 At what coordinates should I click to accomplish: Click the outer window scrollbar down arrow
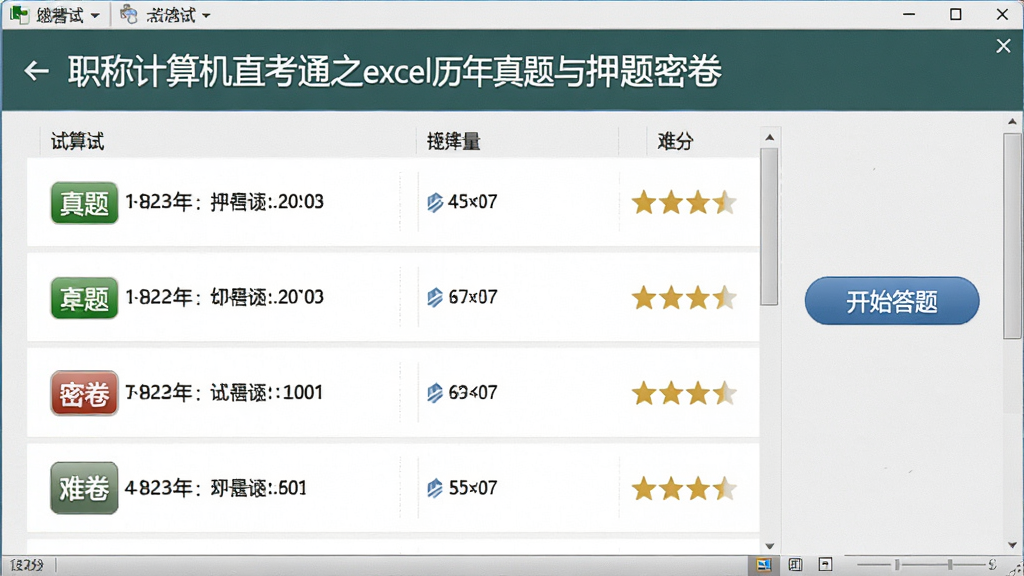(x=1012, y=545)
